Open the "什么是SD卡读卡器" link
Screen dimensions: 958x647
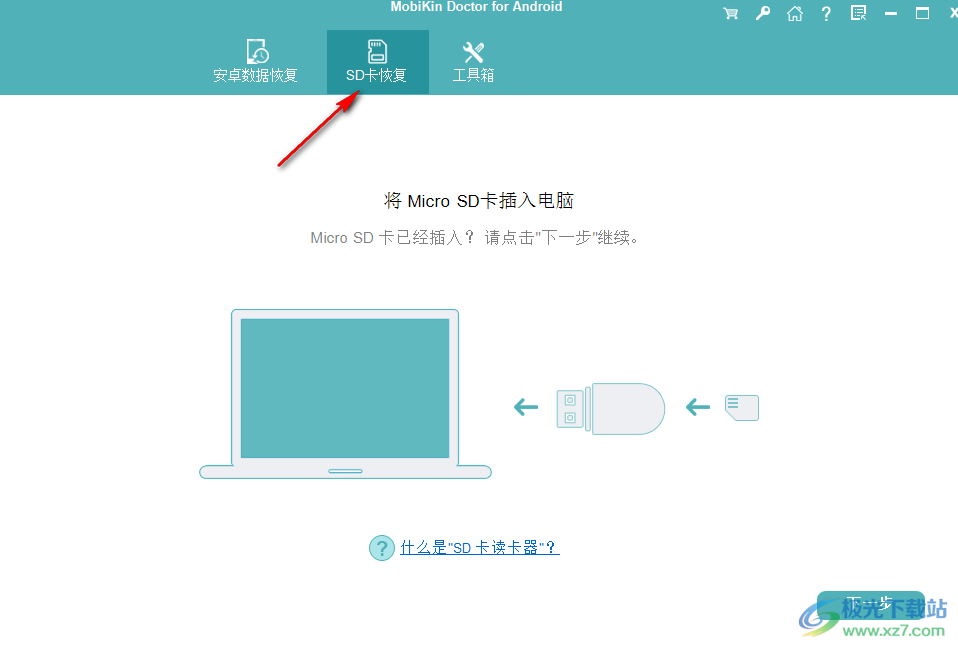479,547
